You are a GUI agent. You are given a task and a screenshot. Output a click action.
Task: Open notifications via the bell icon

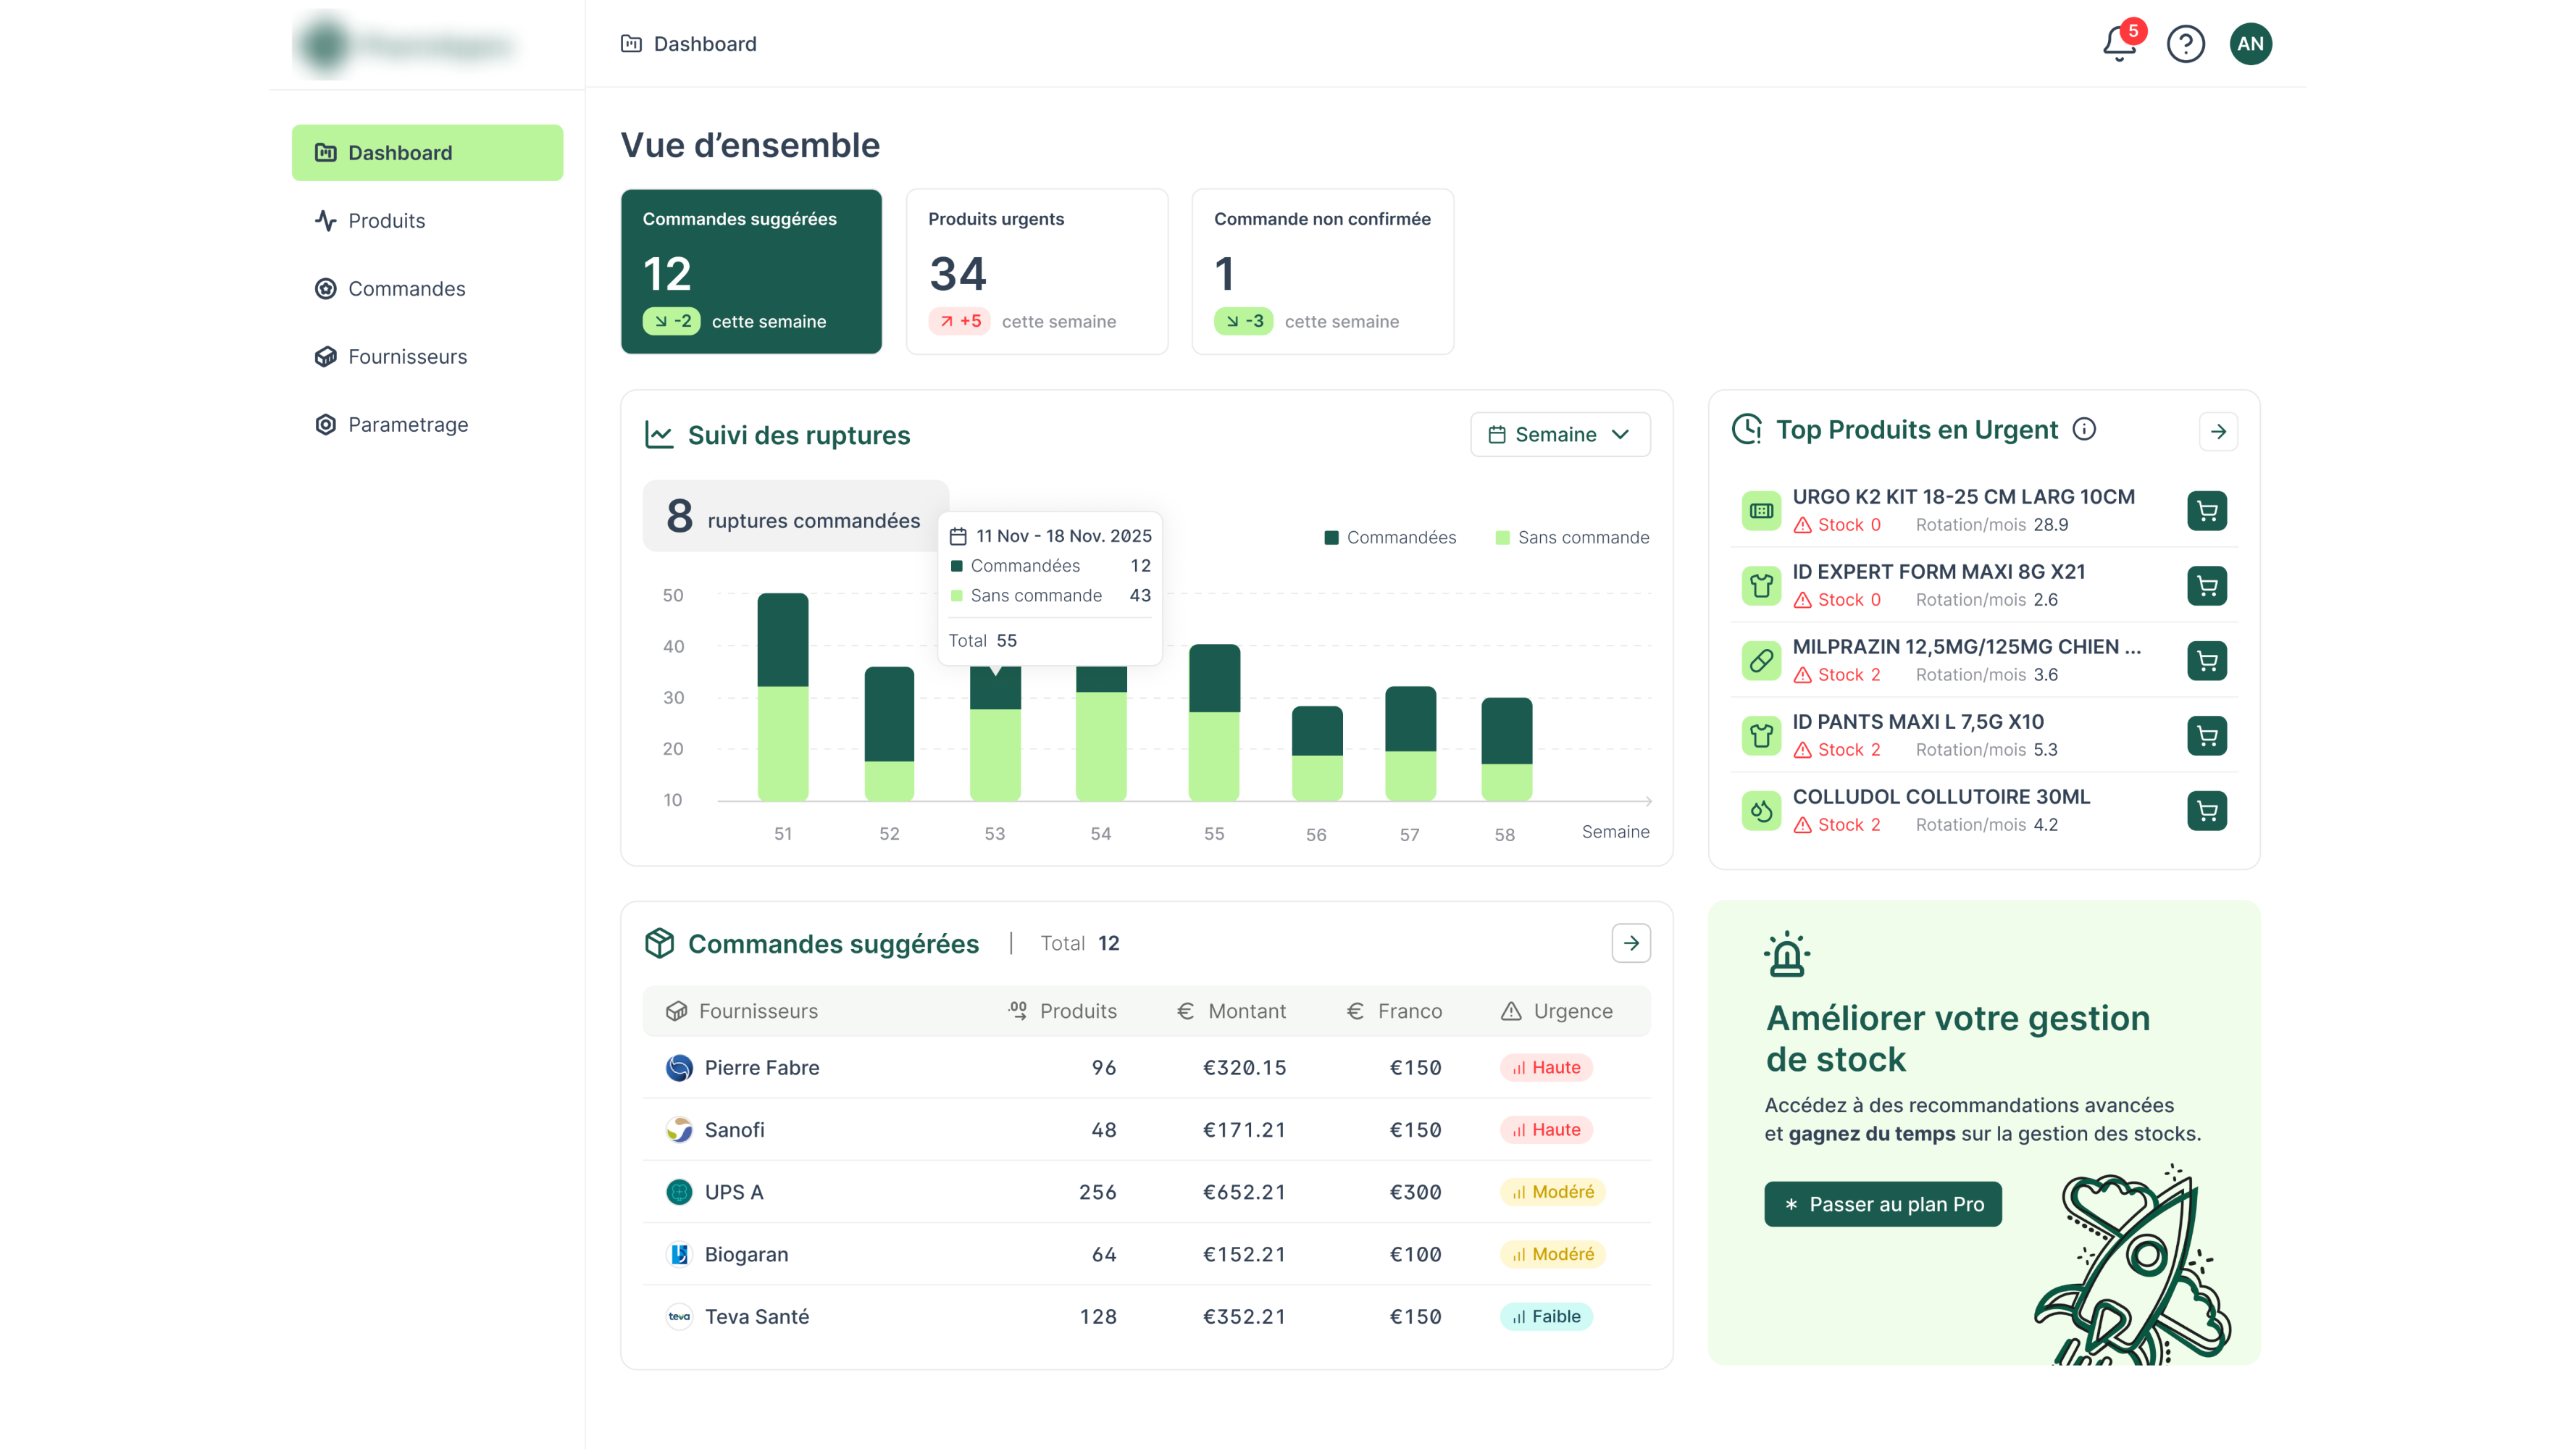pos(2119,44)
